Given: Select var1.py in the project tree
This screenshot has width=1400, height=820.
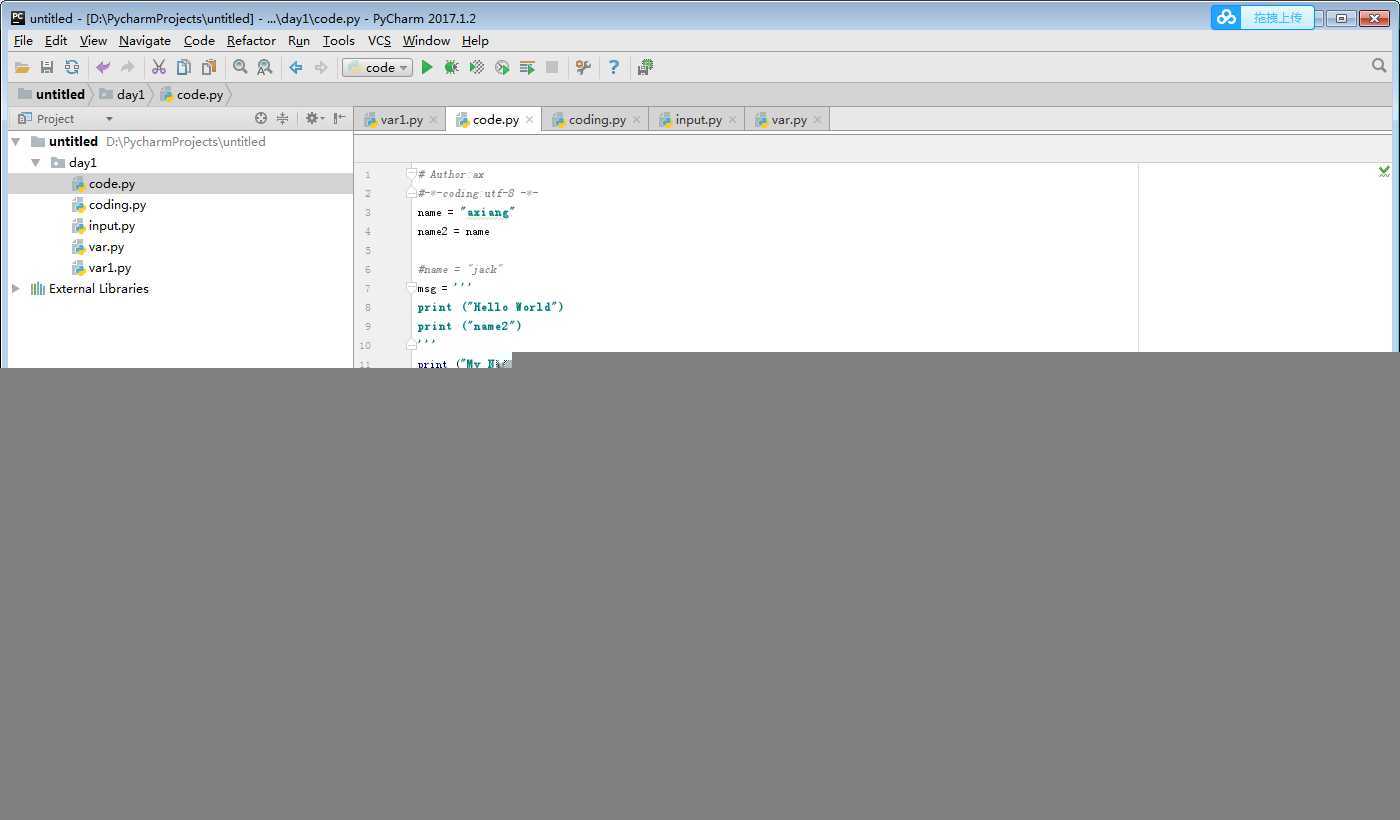Looking at the screenshot, I should coord(109,267).
